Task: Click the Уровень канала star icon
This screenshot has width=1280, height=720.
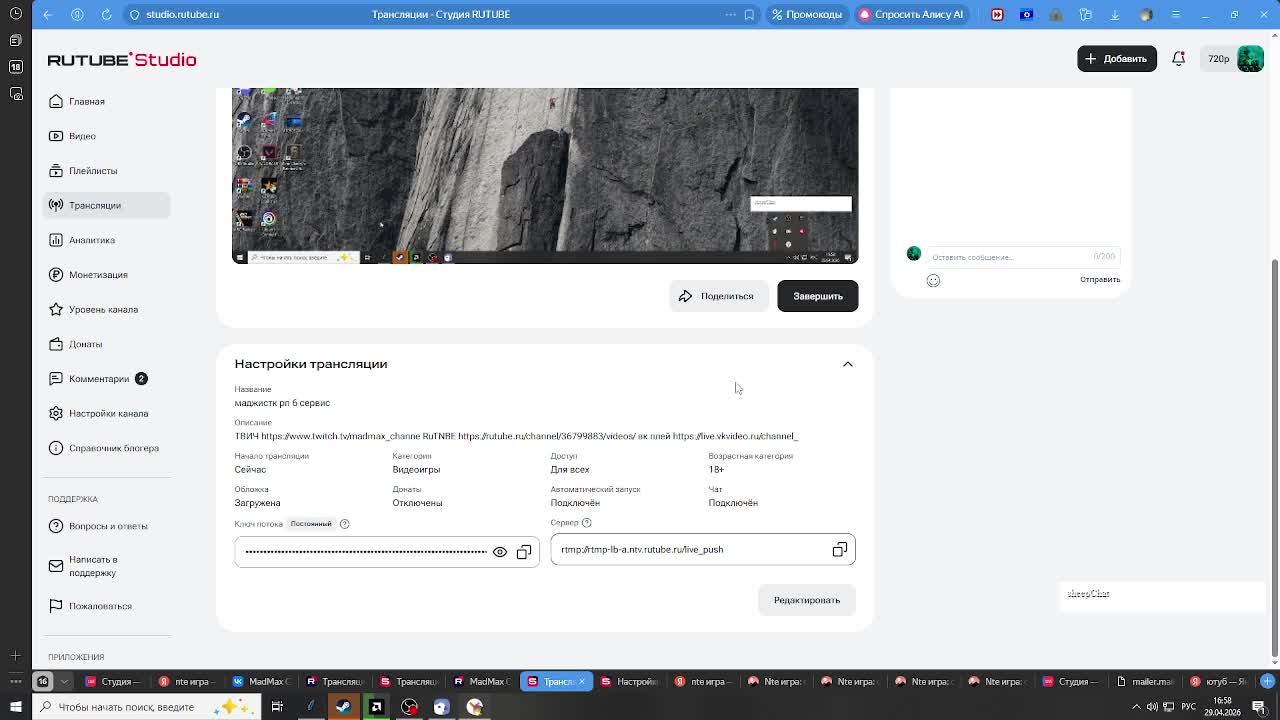Action: 56,309
